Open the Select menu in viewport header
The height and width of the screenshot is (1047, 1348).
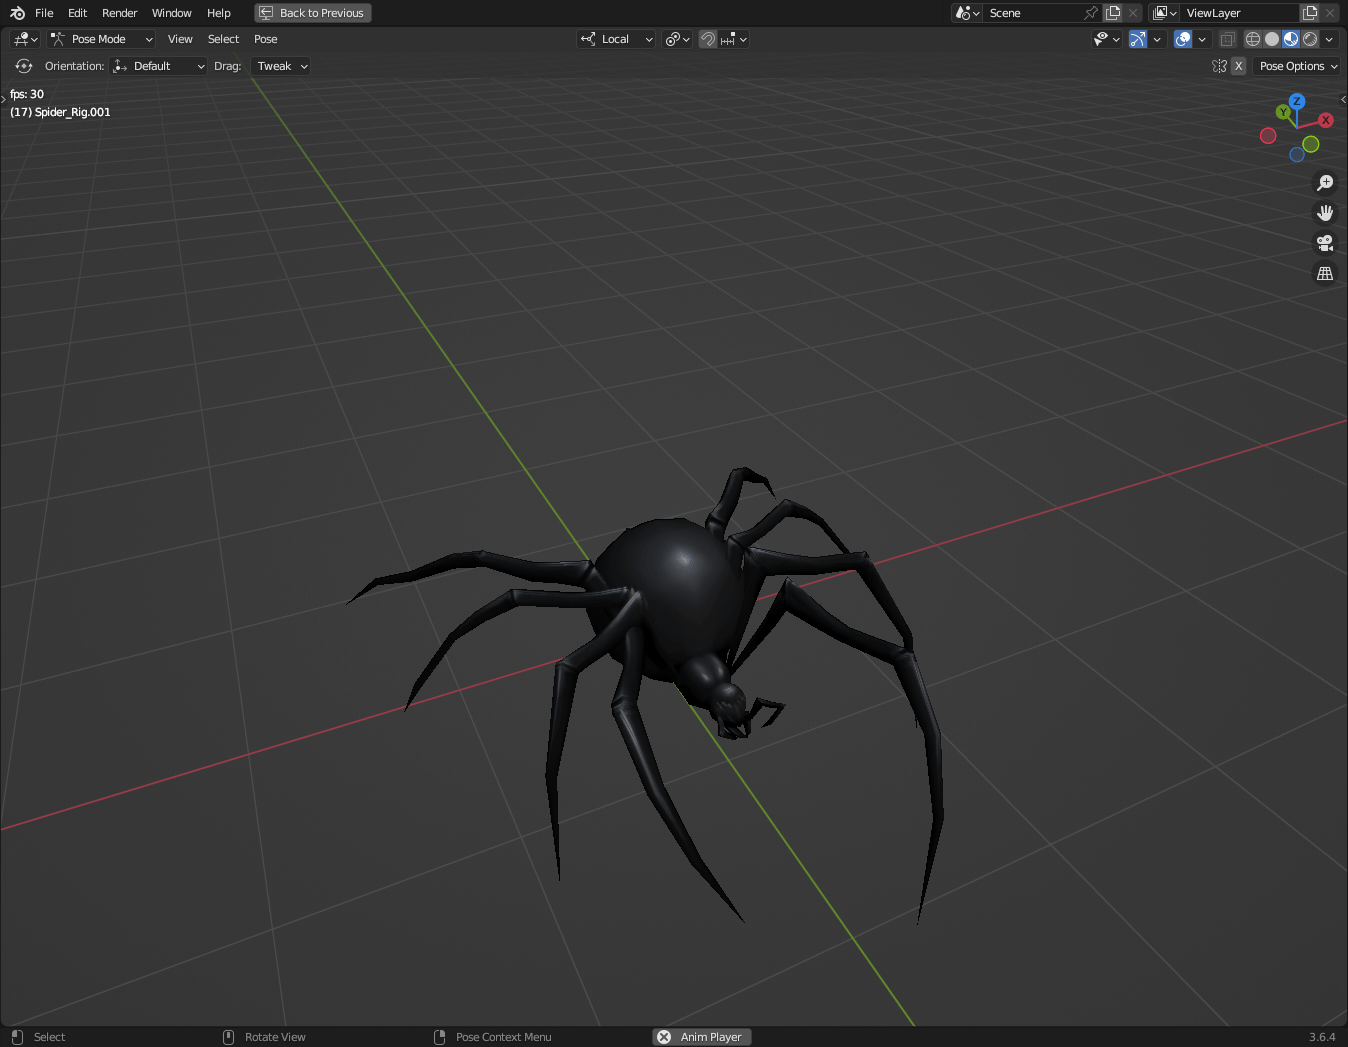[x=223, y=39]
